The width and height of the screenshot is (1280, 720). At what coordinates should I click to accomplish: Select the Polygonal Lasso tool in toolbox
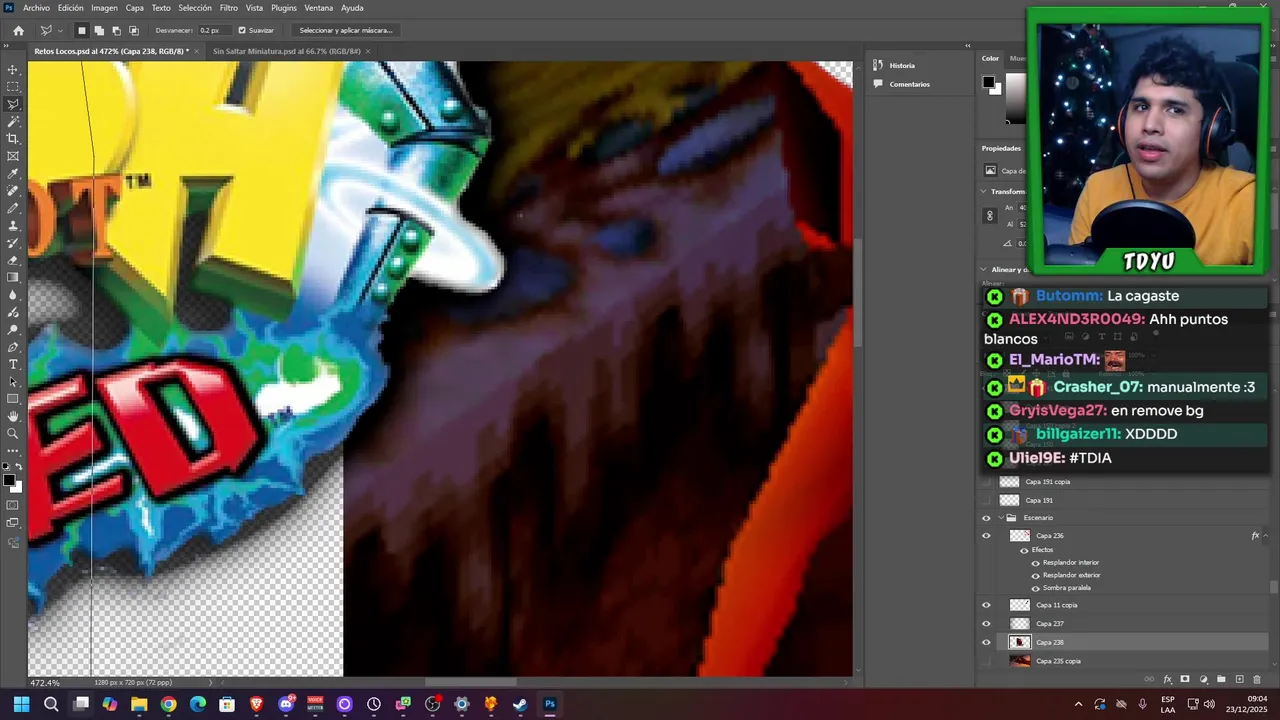click(x=13, y=104)
